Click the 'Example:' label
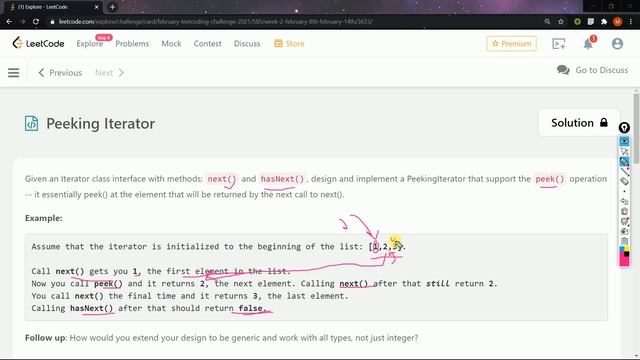 click(x=44, y=218)
